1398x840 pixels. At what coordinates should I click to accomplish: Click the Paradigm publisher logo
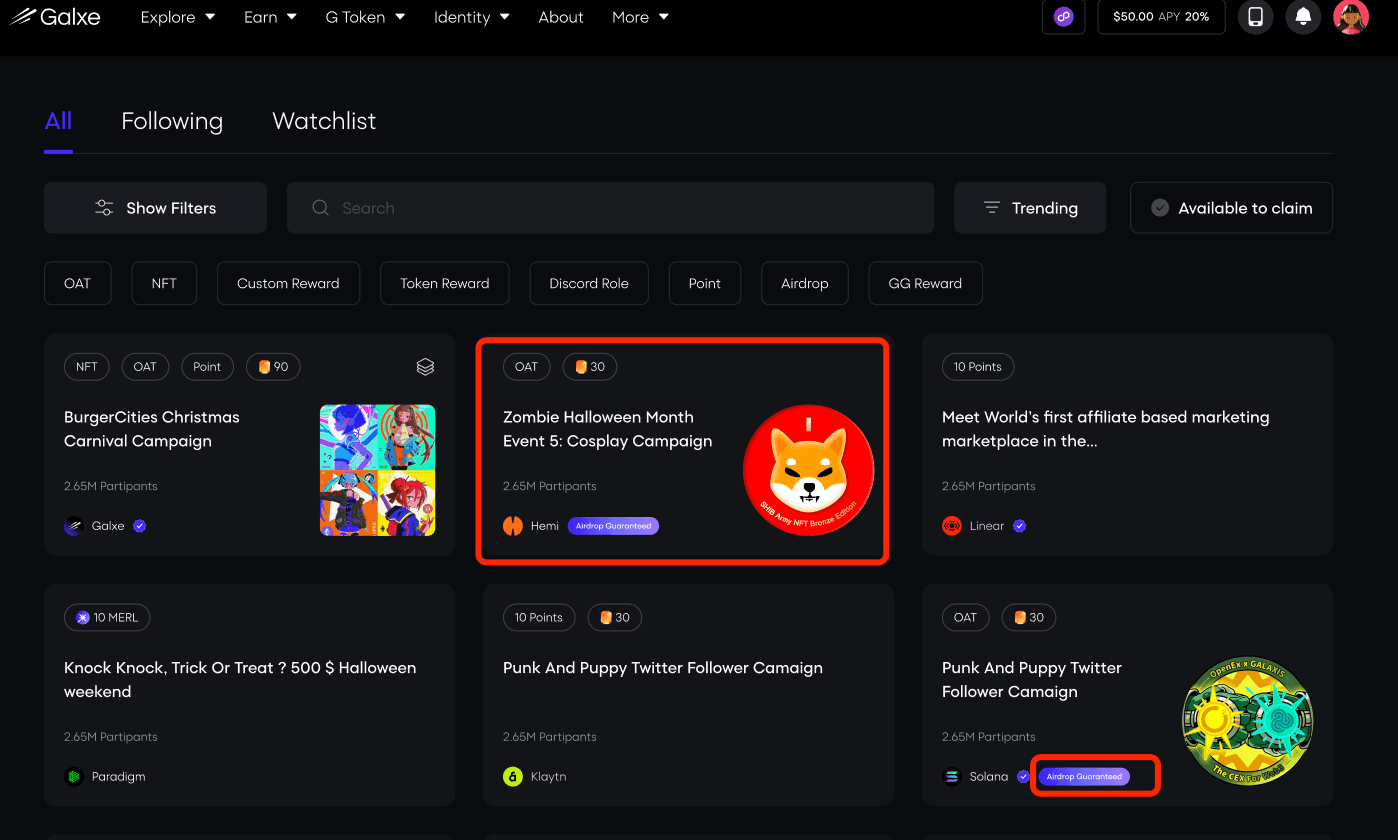pyautogui.click(x=74, y=776)
